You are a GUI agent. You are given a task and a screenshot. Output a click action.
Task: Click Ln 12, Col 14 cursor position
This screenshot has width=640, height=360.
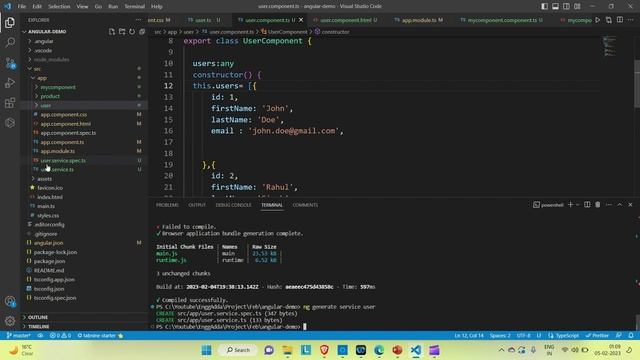pos(469,336)
